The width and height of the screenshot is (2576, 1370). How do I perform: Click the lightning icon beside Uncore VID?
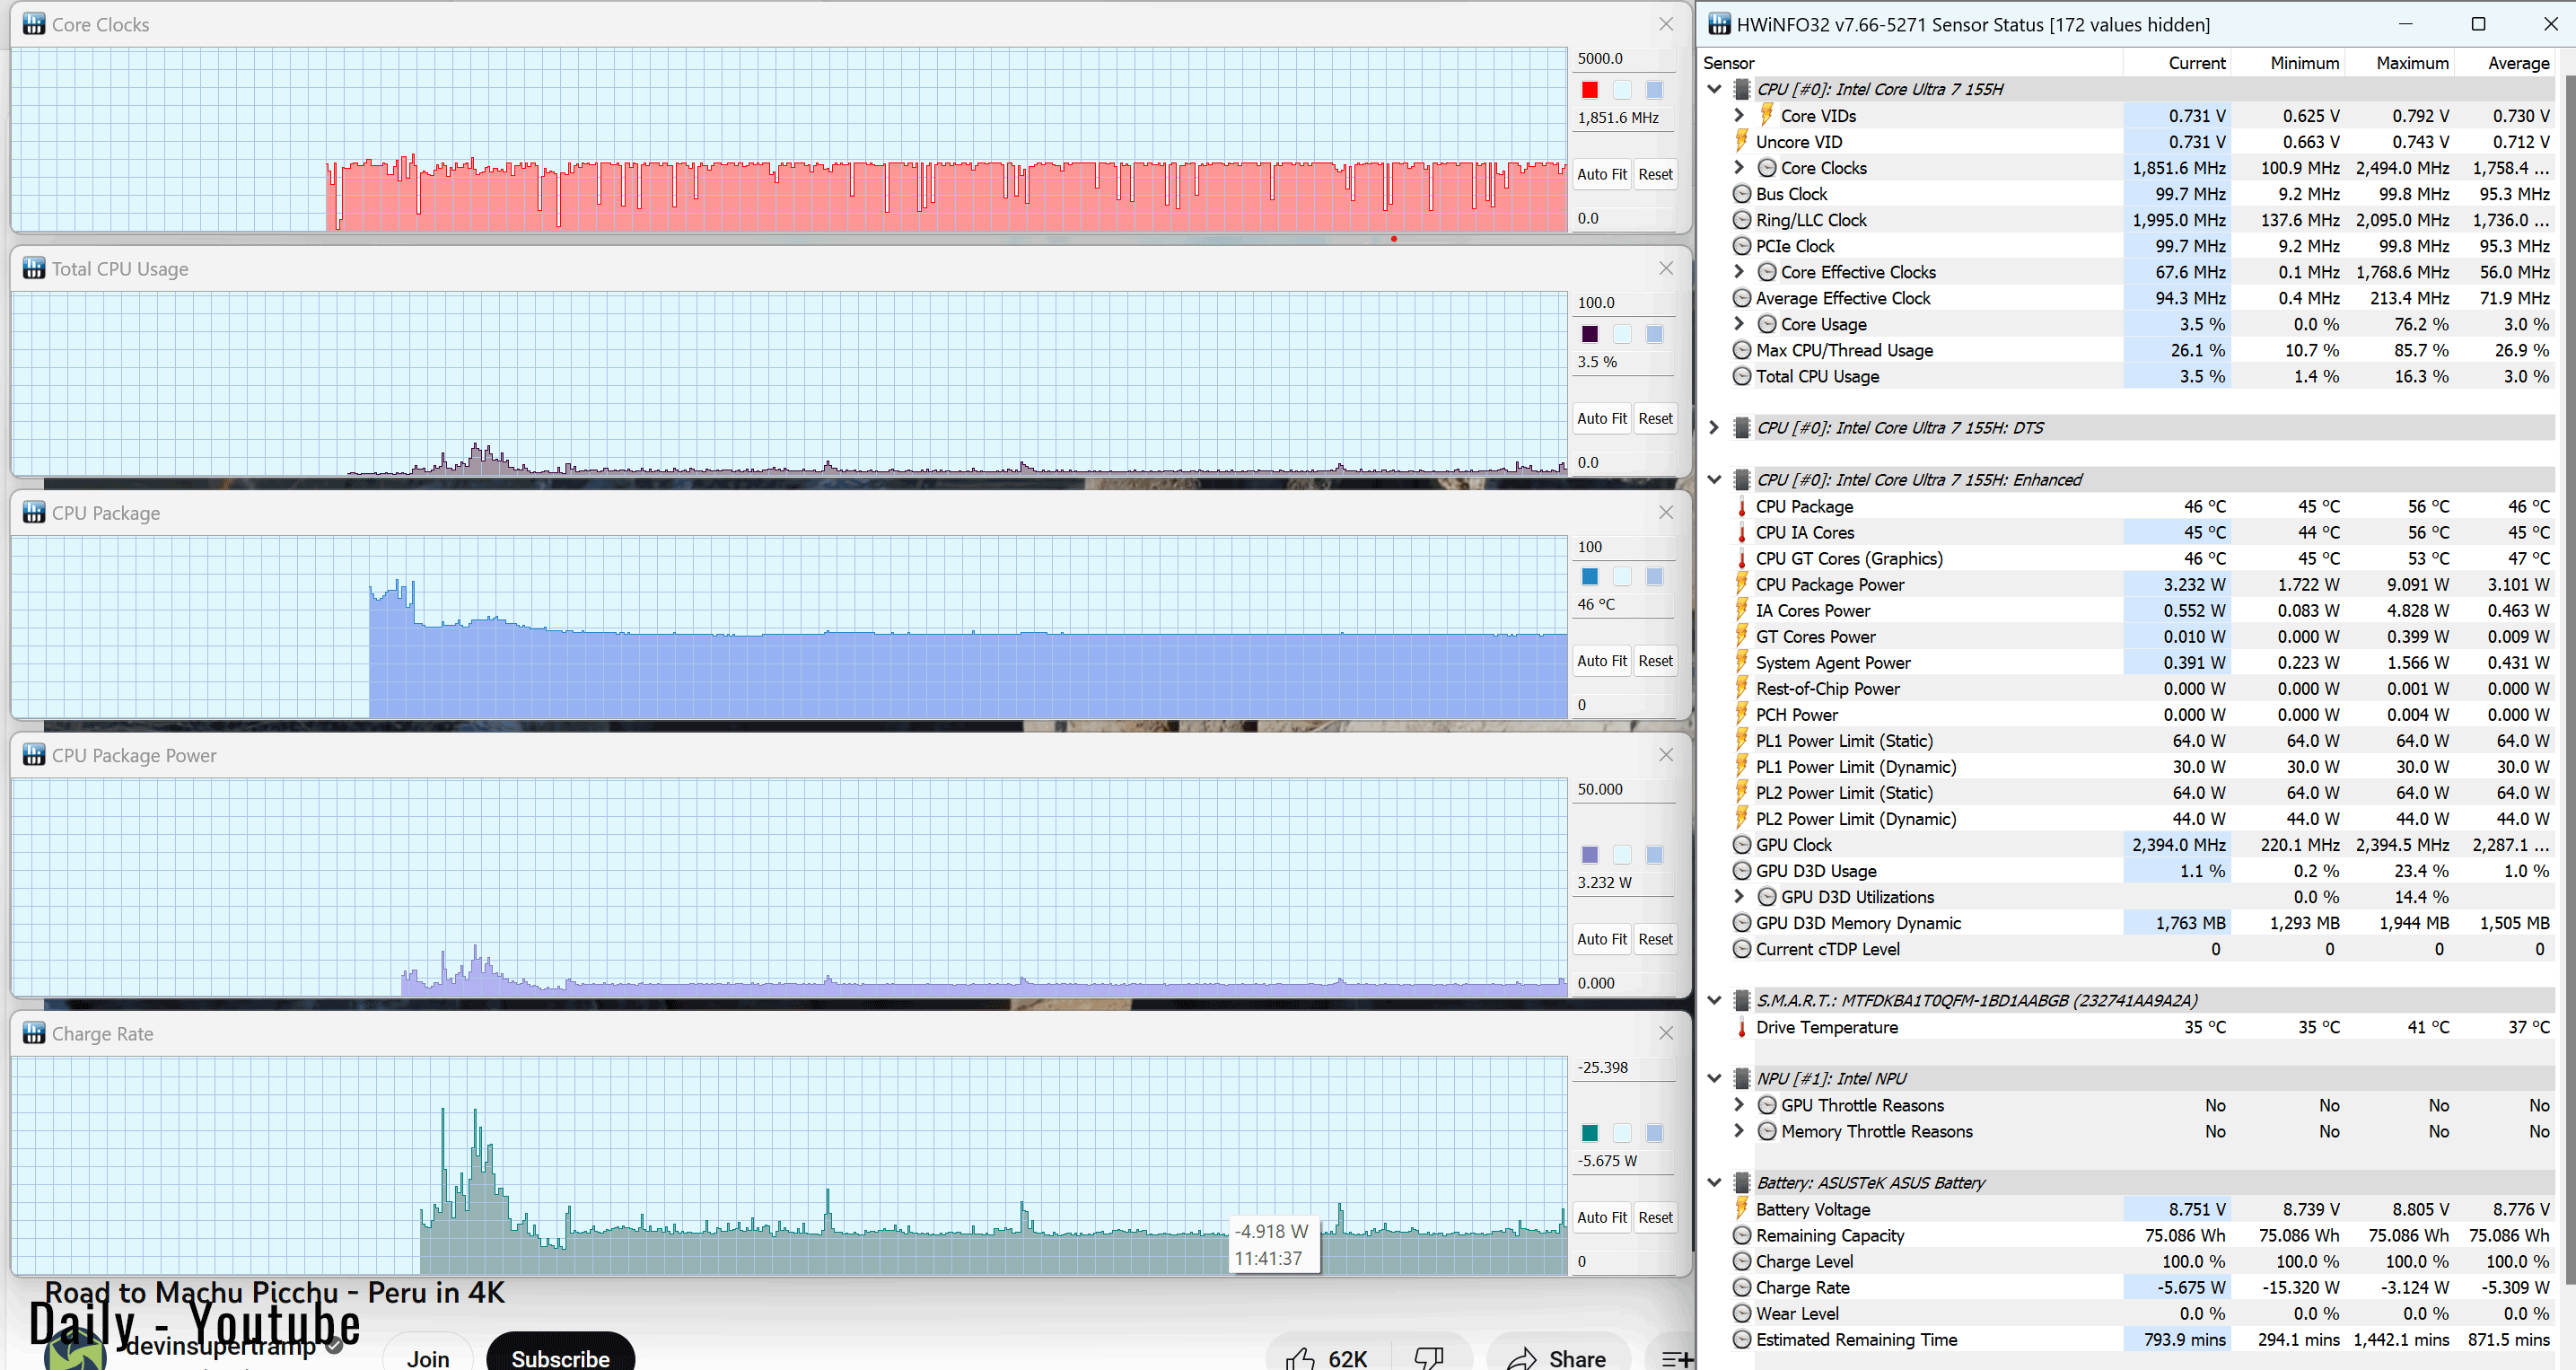1742,141
